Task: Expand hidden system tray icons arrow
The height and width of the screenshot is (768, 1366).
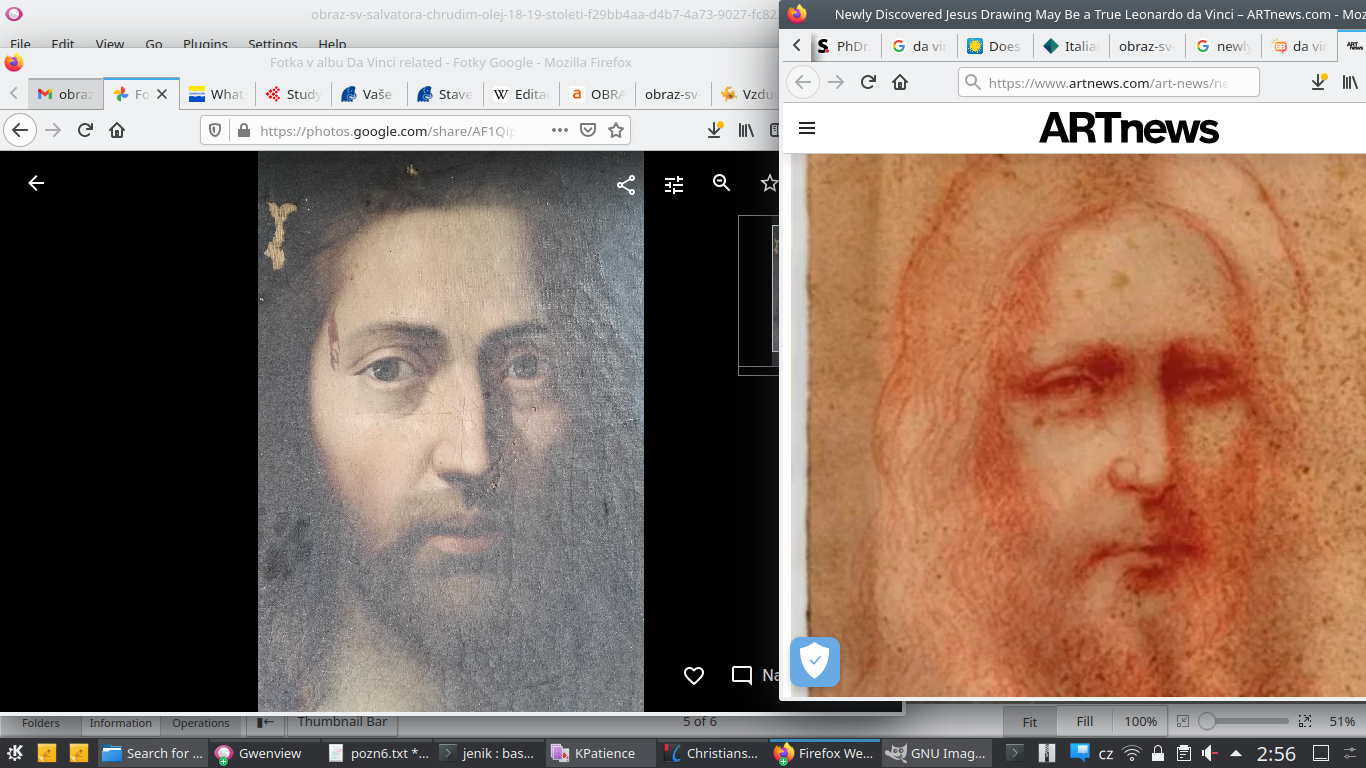Action: click(x=1236, y=753)
